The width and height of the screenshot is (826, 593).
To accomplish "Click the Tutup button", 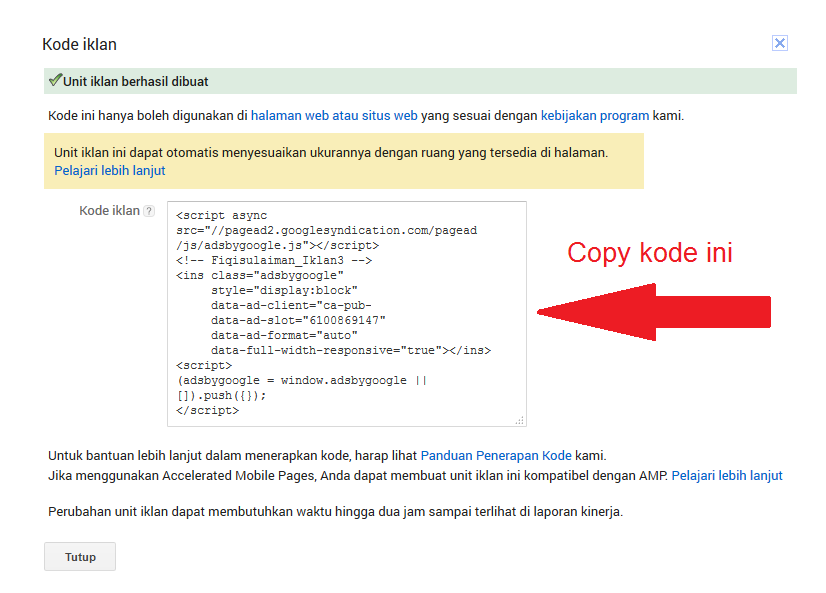I will [80, 557].
